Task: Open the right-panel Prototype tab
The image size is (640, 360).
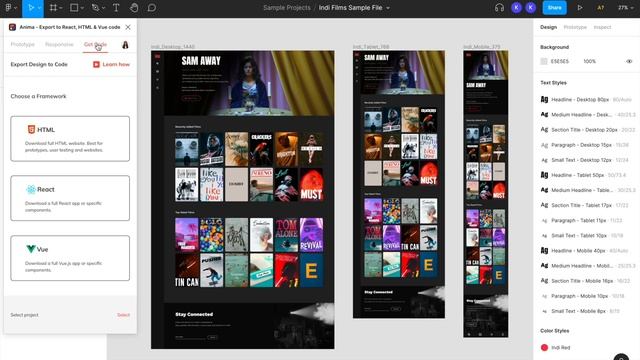Action: pyautogui.click(x=575, y=27)
